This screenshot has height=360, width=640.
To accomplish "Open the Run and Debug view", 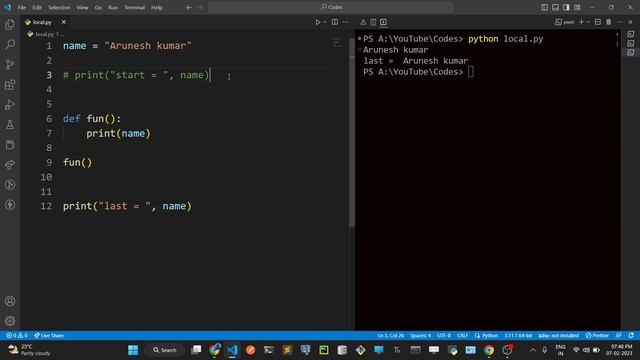I will 10,104.
